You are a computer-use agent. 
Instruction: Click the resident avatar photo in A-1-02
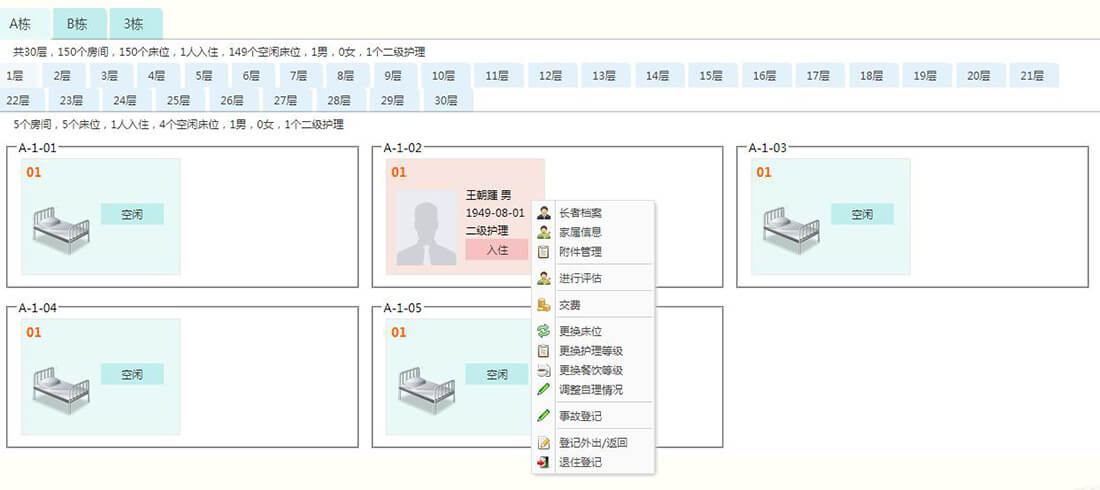pos(426,227)
